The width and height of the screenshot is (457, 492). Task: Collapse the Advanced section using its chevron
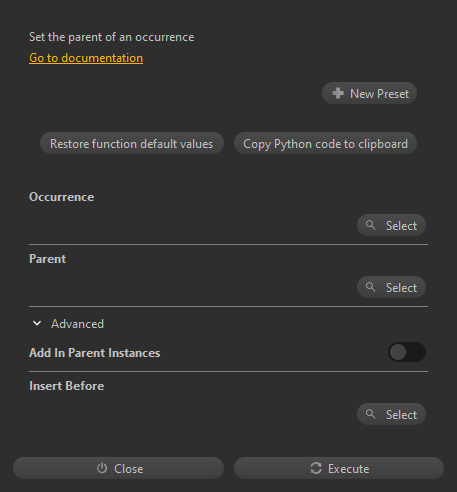coord(37,323)
